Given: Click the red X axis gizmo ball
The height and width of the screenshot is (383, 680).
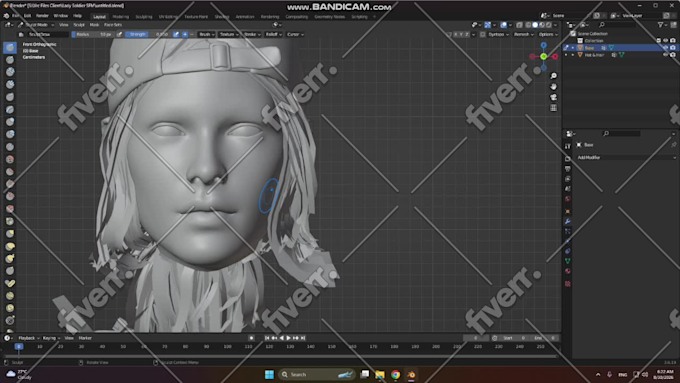Looking at the screenshot, I should [x=555, y=57].
